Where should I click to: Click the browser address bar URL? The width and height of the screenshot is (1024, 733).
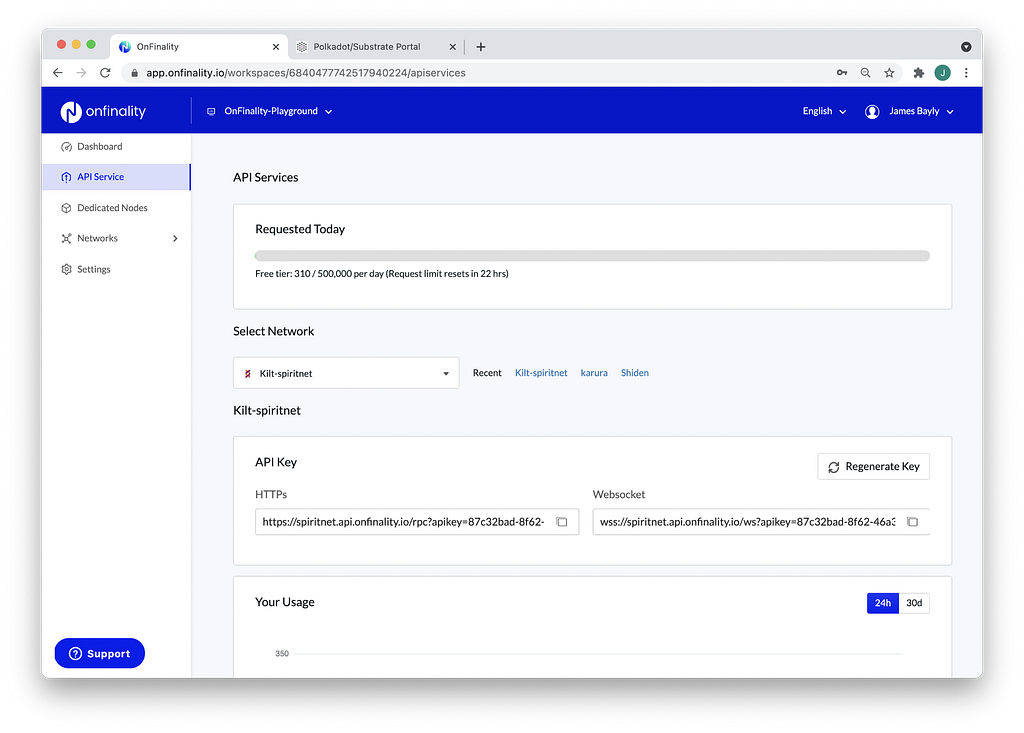point(306,73)
